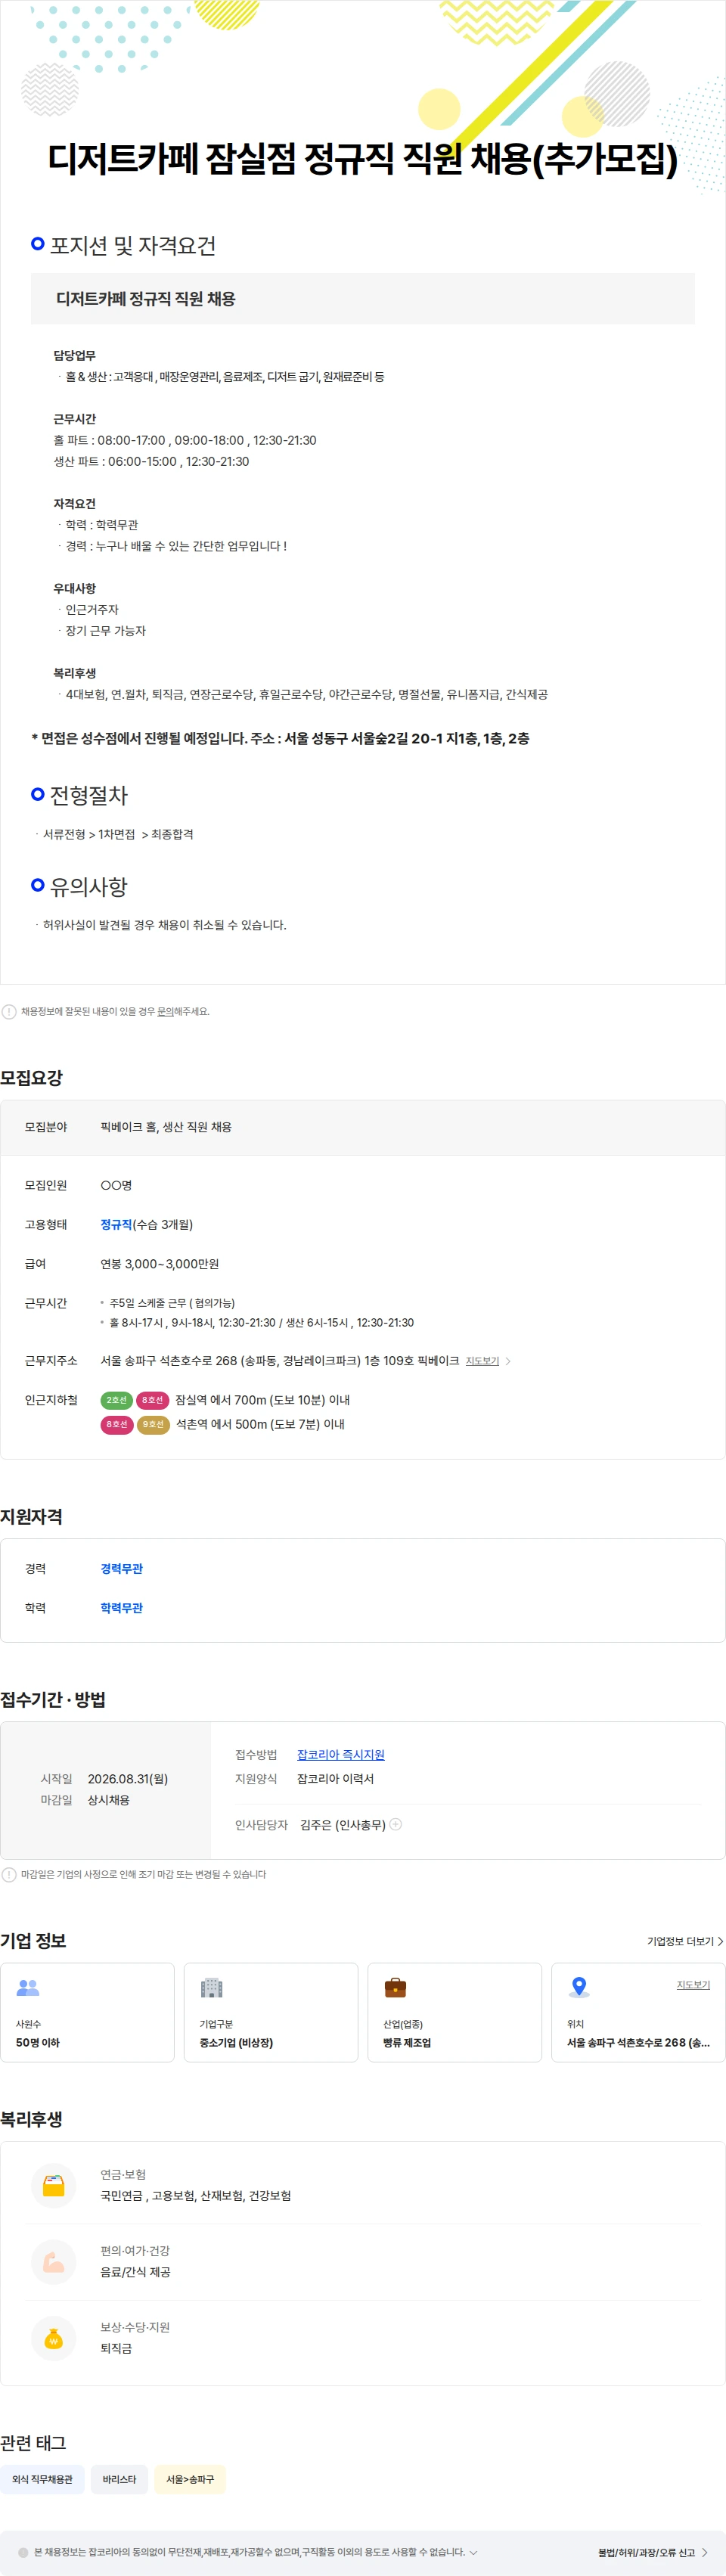This screenshot has width=726, height=2576.
Task: Click the 문의 link in the notice
Action: [x=165, y=1011]
